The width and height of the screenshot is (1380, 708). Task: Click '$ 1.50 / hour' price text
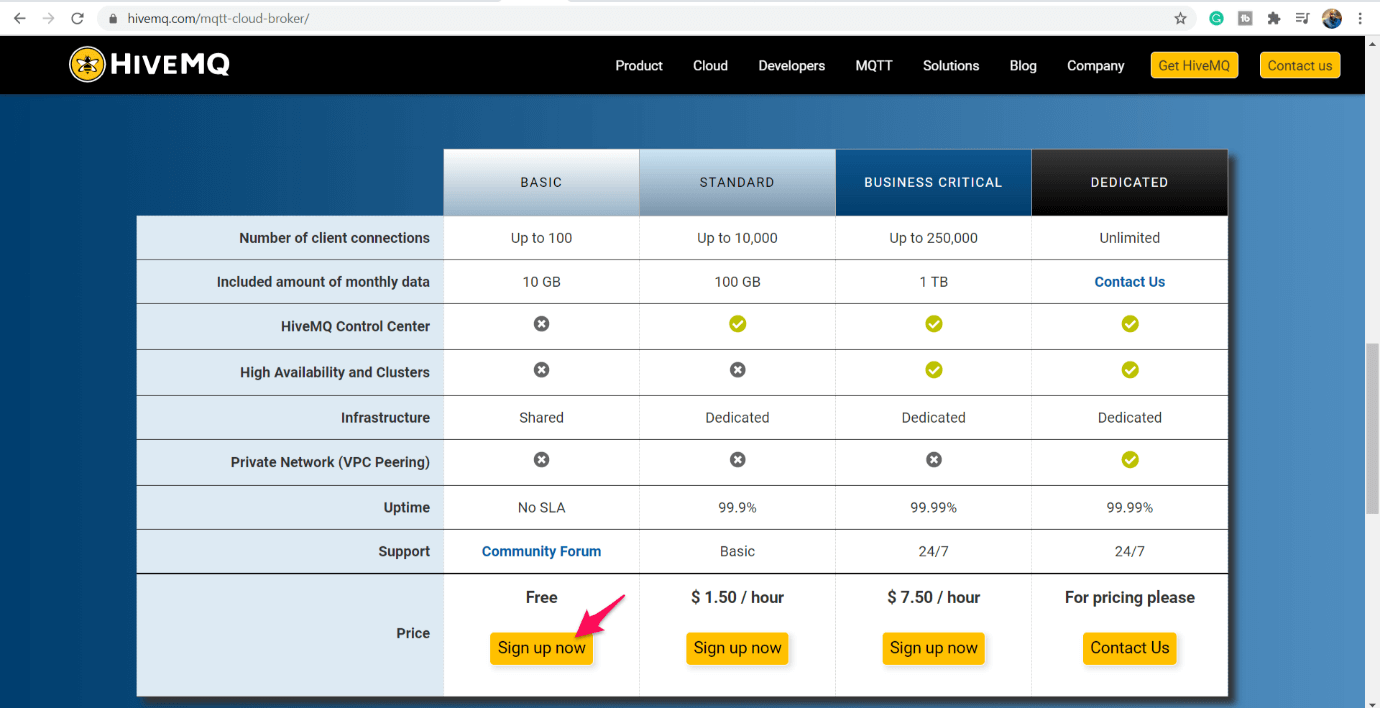737,597
